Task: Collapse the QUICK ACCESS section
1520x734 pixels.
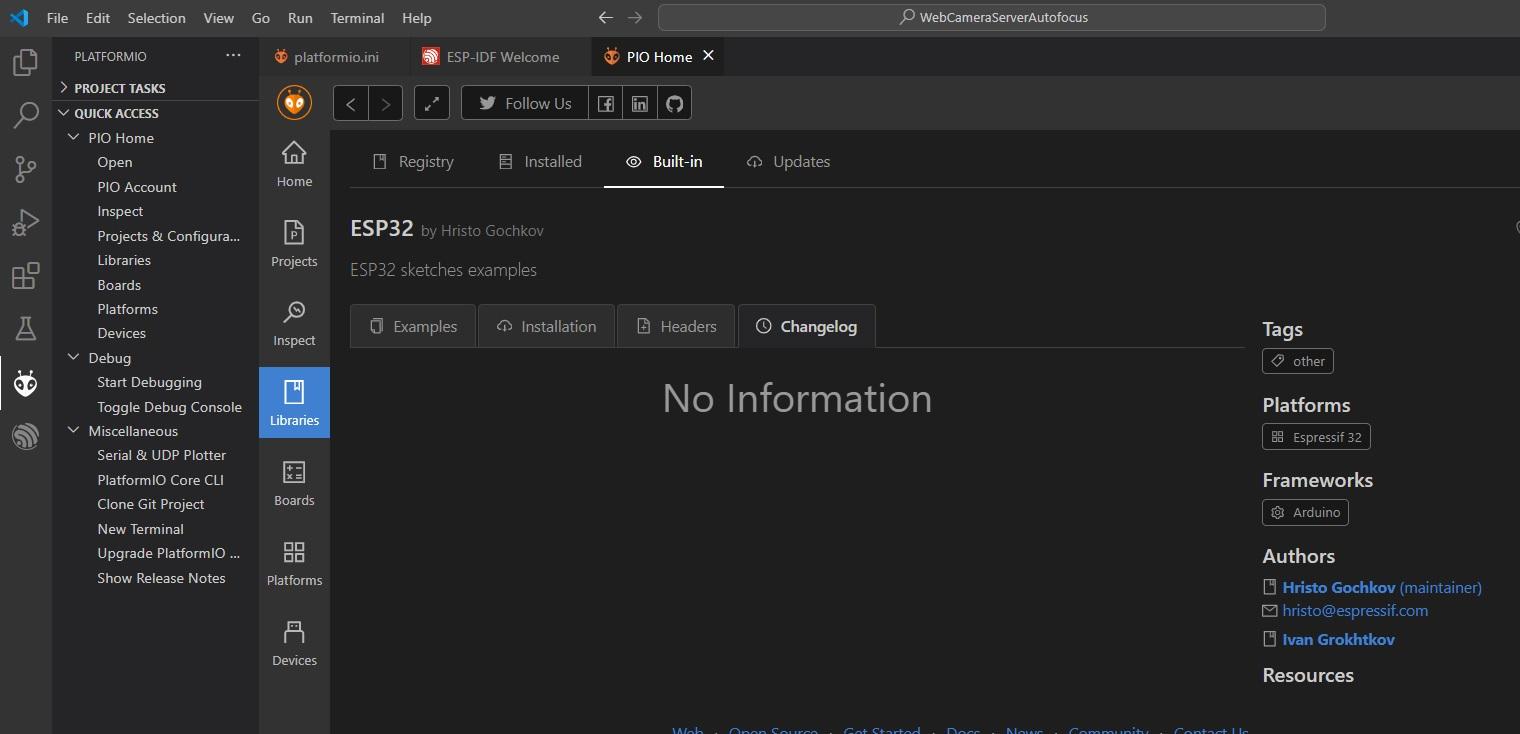Action: pyautogui.click(x=155, y=113)
